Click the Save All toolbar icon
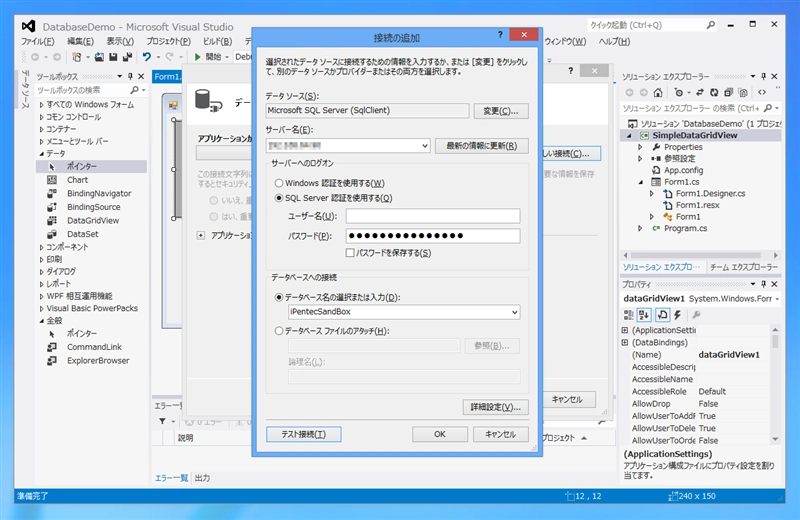Image resolution: width=800 pixels, height=520 pixels. 127,57
